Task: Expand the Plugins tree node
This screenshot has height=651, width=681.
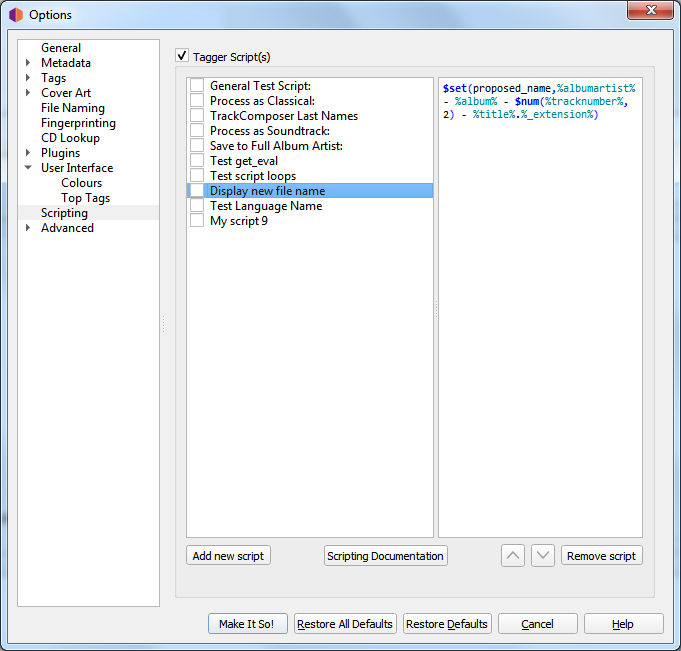Action: 28,153
